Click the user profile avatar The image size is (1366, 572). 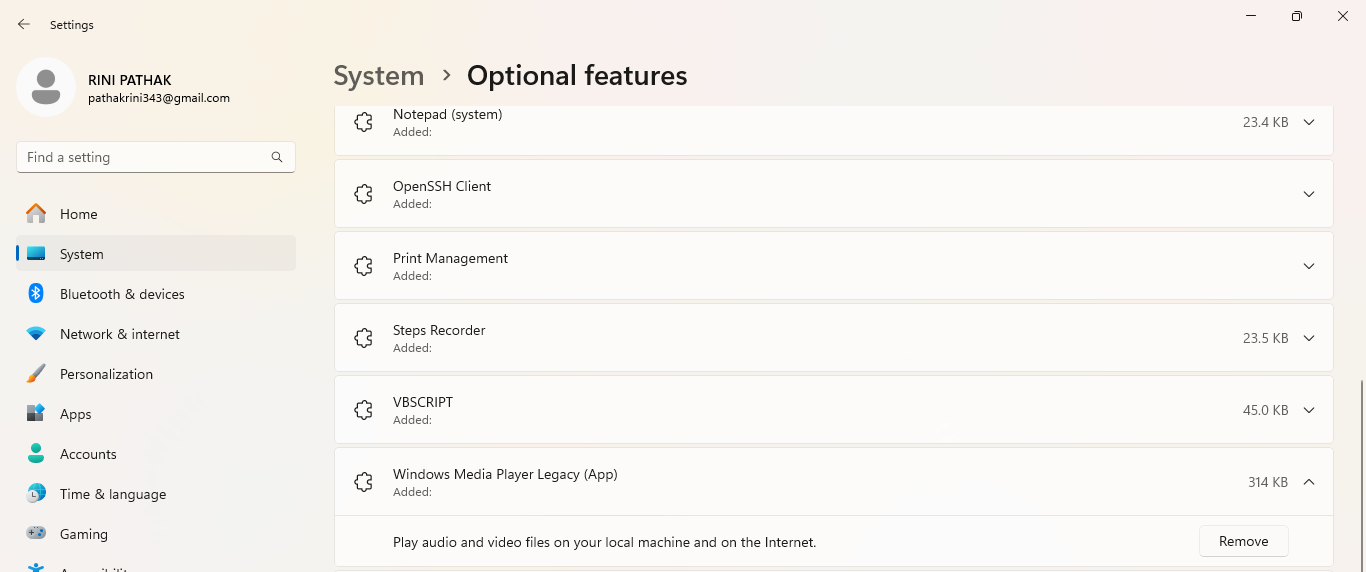click(46, 87)
